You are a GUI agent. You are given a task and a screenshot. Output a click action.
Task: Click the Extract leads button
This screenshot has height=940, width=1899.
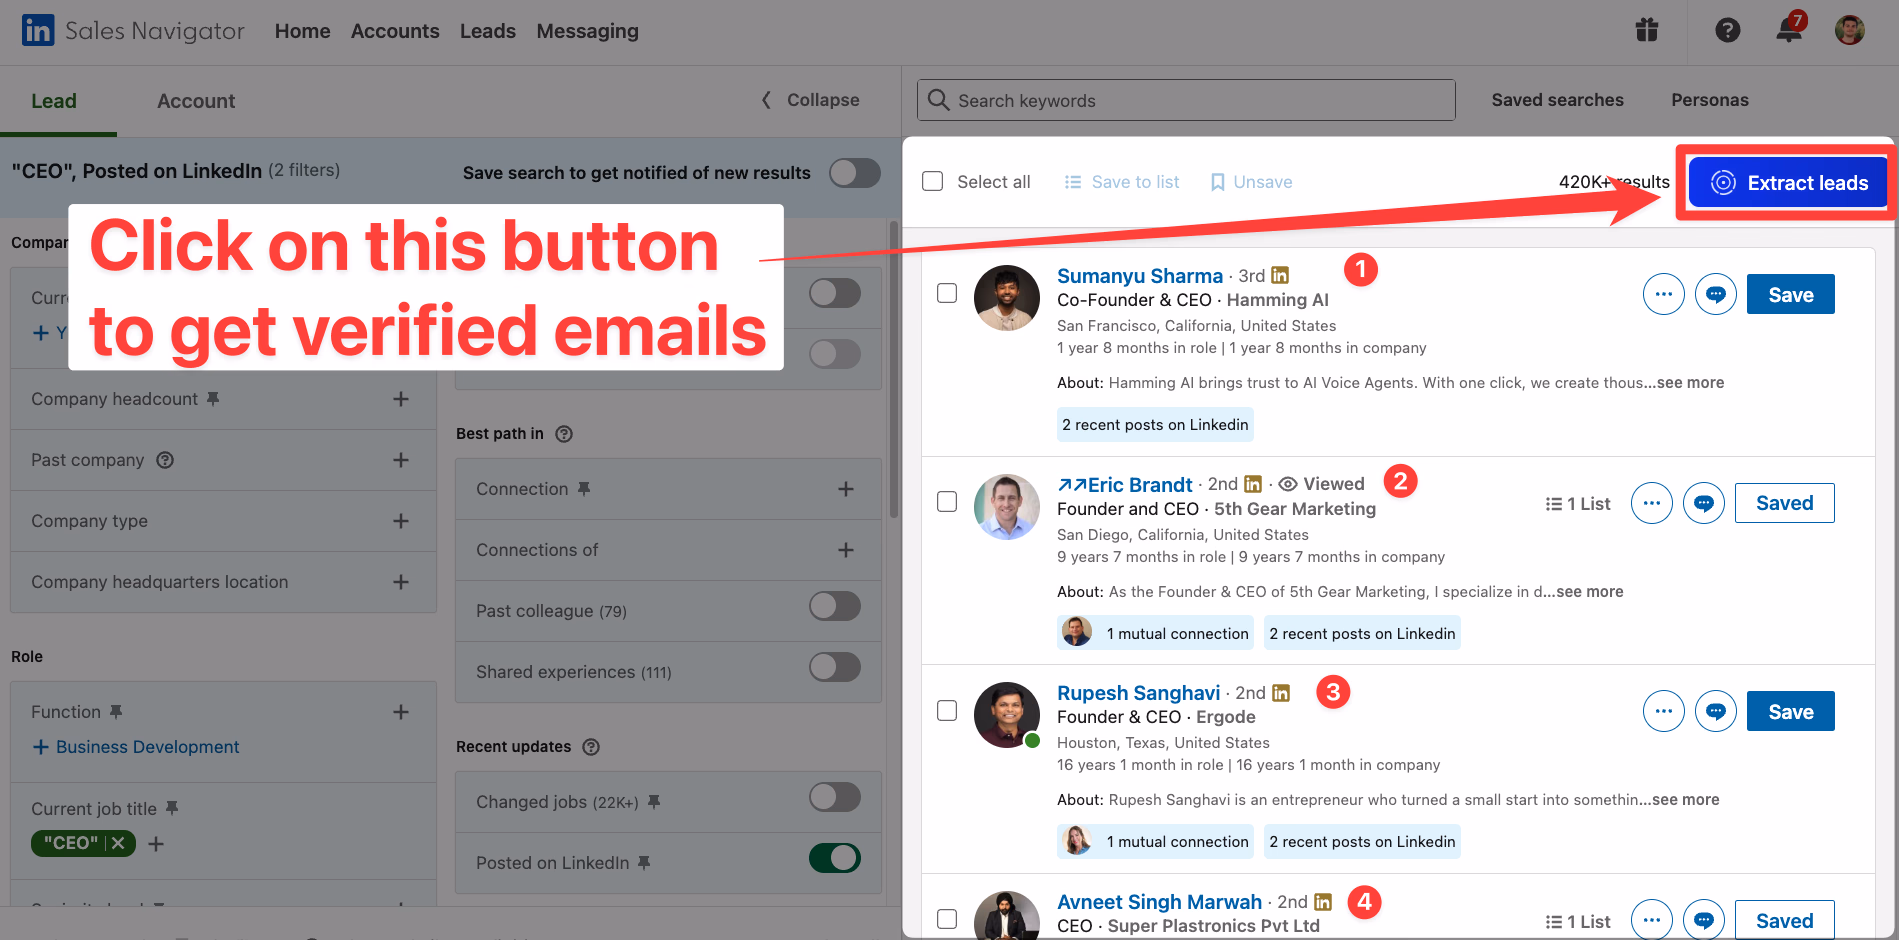1788,183
